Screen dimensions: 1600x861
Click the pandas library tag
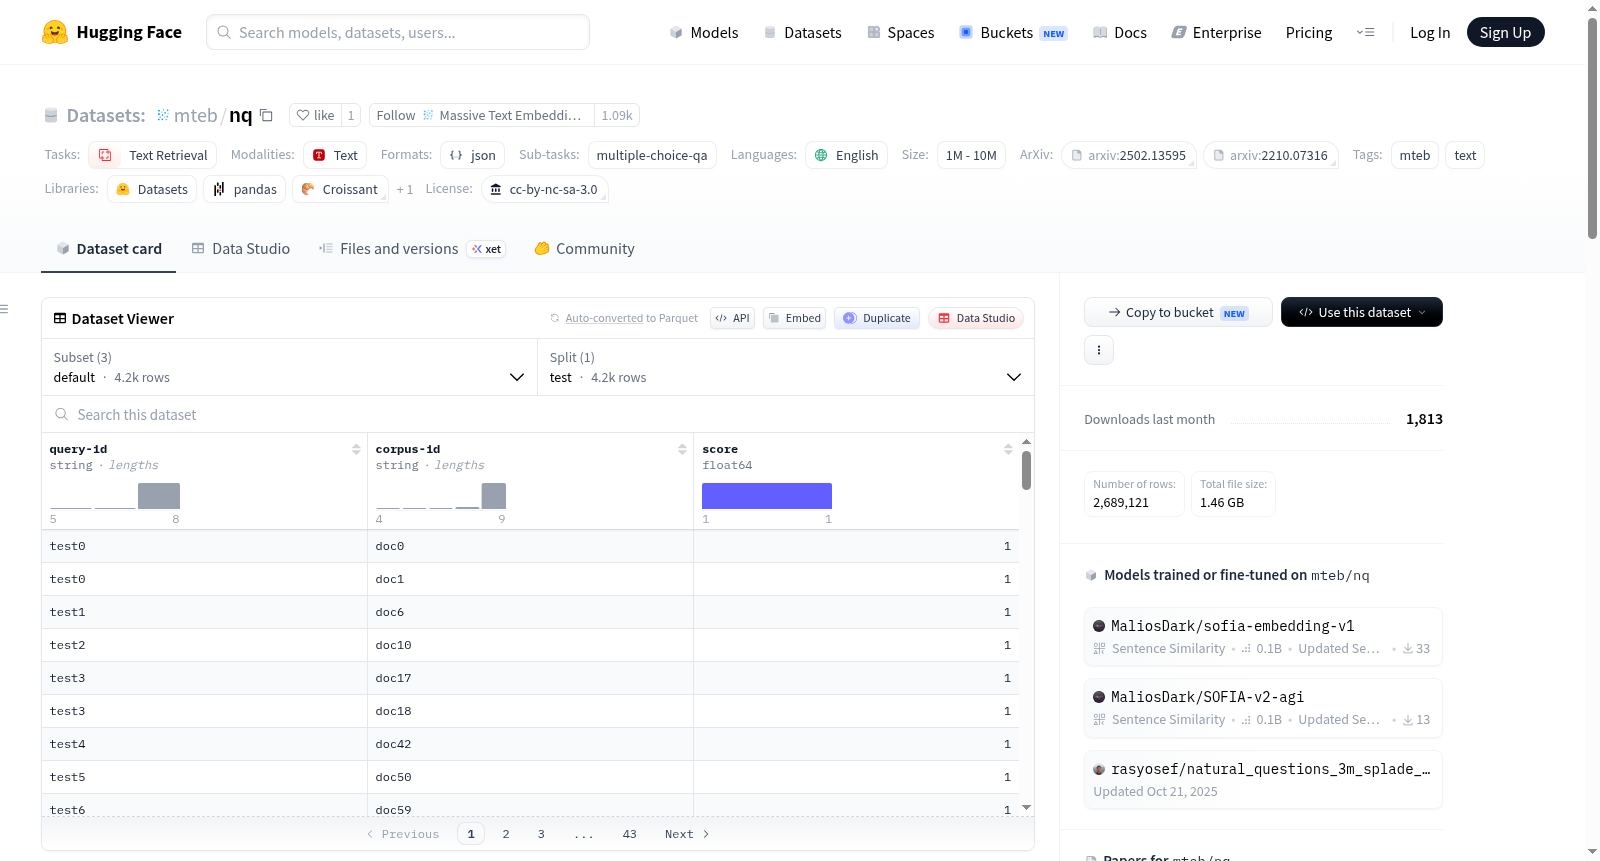(245, 189)
